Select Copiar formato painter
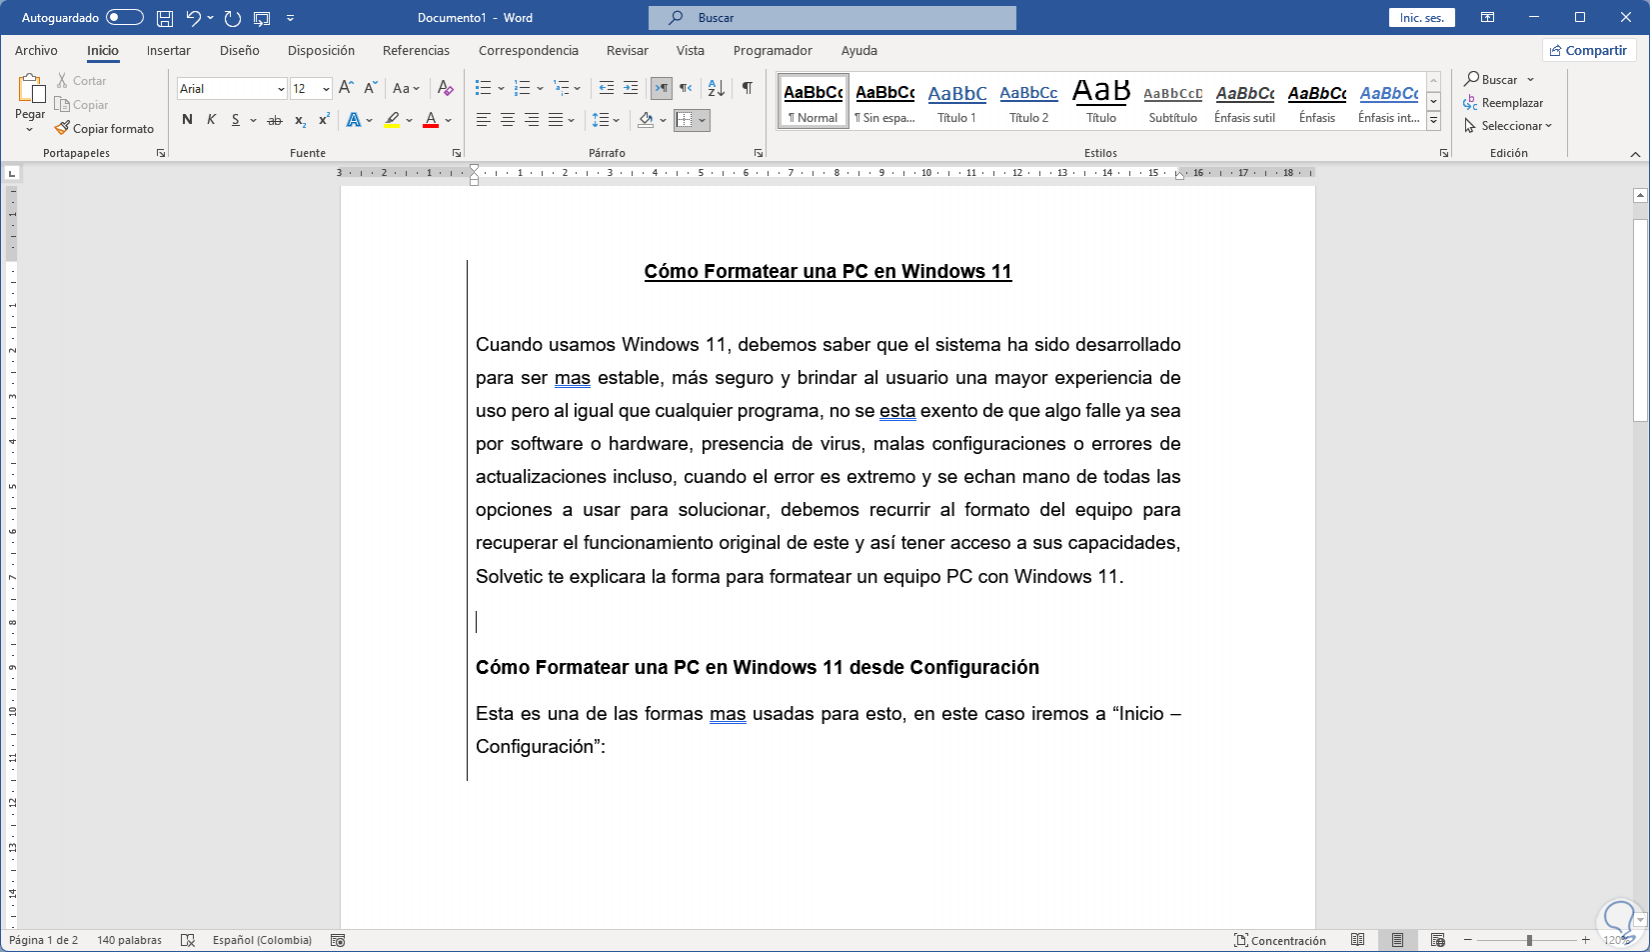This screenshot has height=952, width=1650. [x=105, y=128]
